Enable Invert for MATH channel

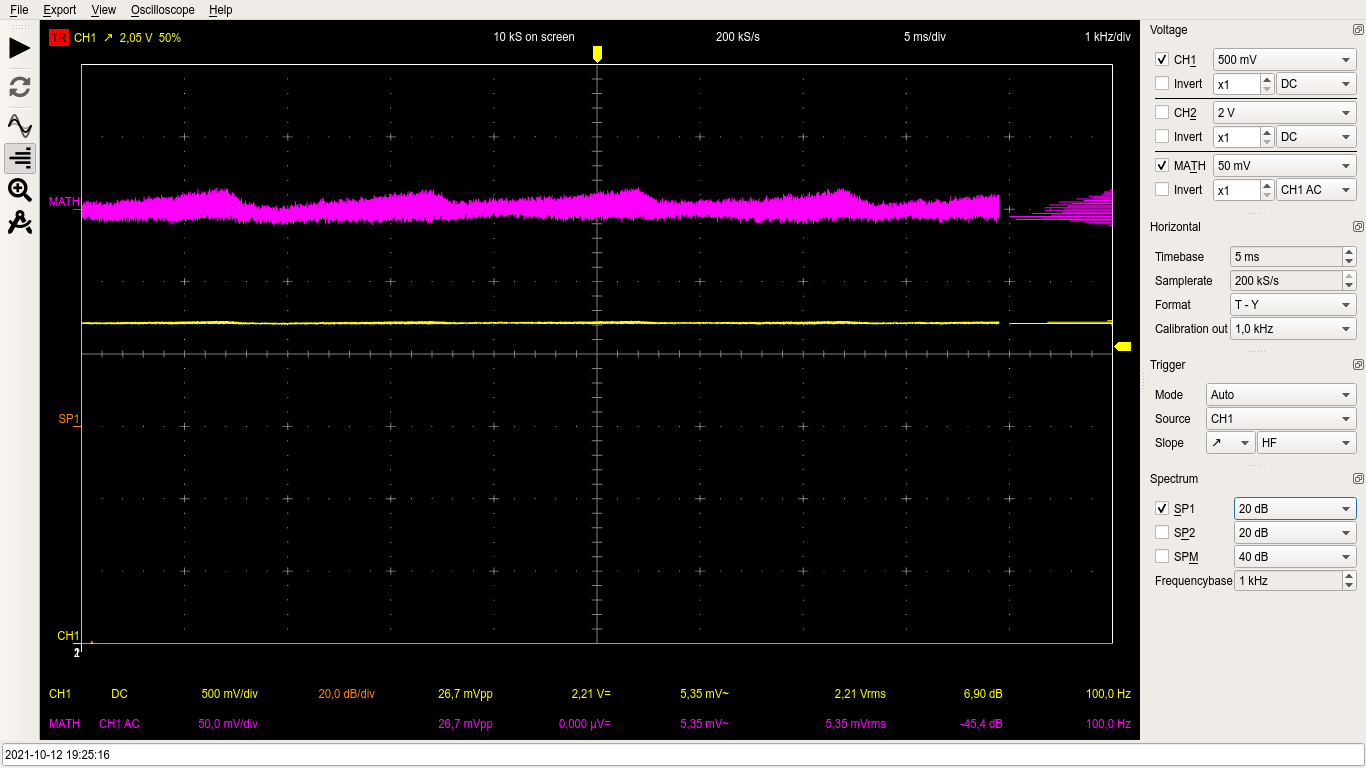(x=1161, y=190)
